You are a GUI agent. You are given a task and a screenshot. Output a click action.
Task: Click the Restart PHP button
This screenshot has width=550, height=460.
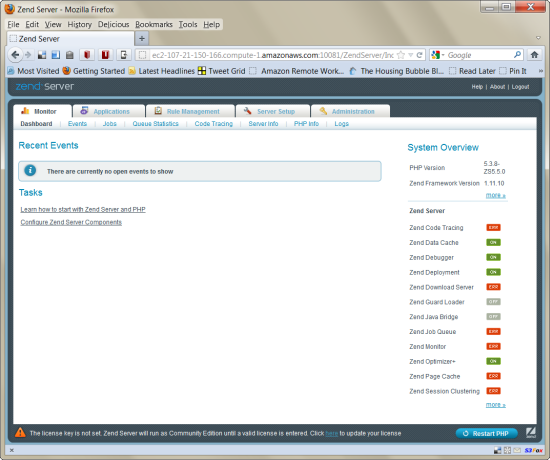pyautogui.click(x=487, y=433)
